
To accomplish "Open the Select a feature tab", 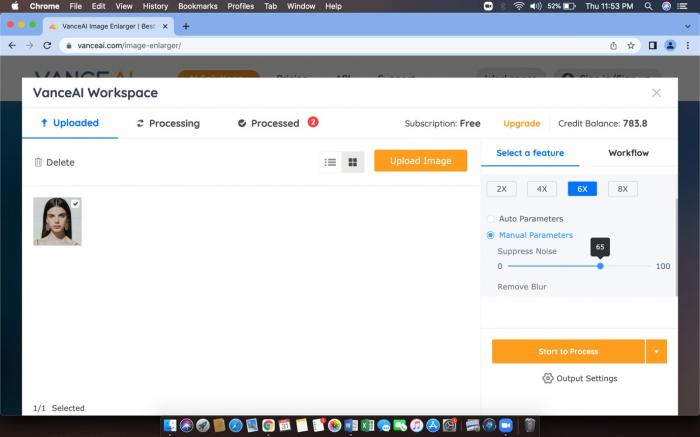I will (530, 153).
